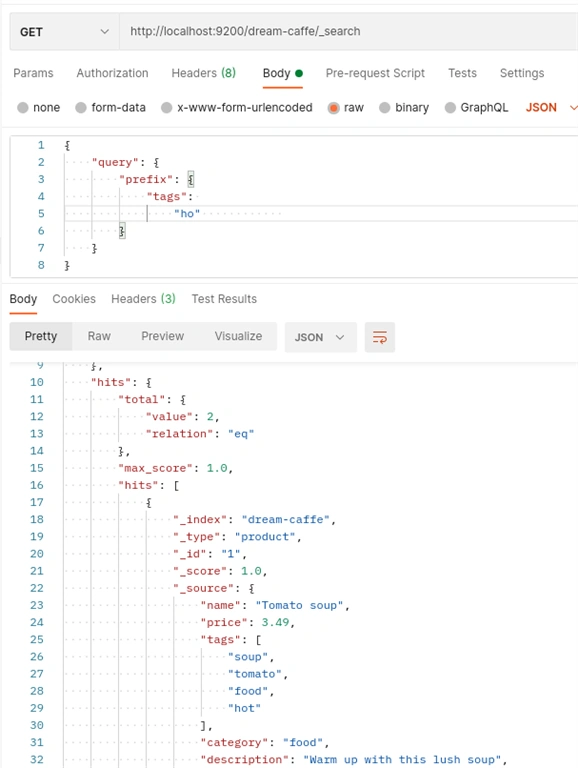Click the "tomato" tag in response
This screenshot has width=578, height=768.
pos(255,674)
